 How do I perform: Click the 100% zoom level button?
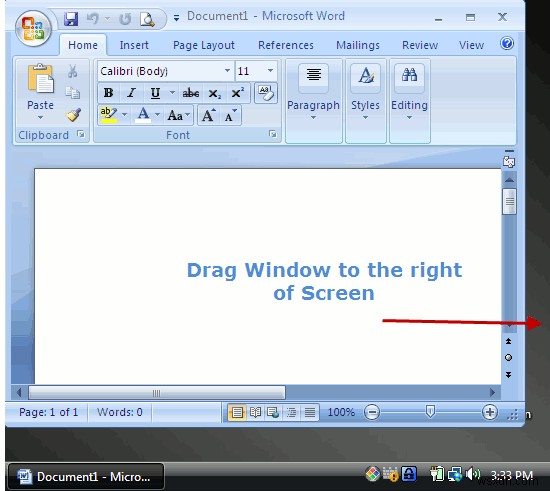tap(341, 412)
